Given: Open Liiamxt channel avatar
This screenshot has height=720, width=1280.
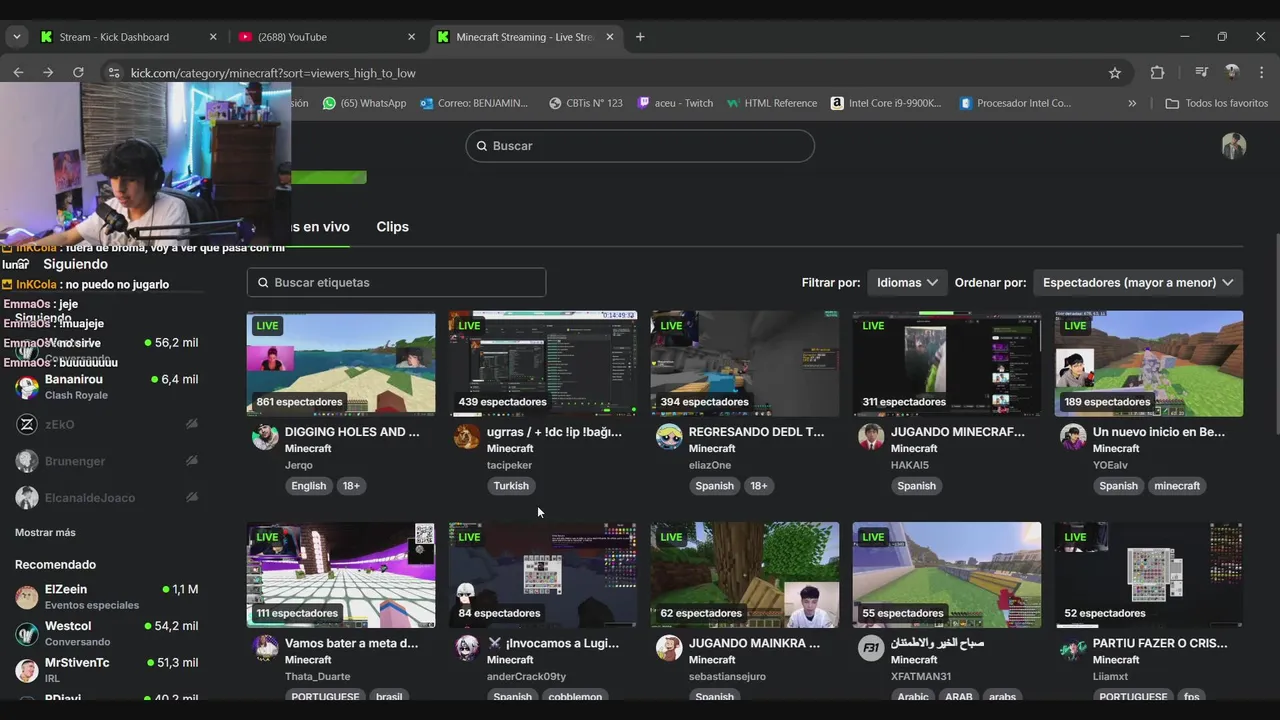Looking at the screenshot, I should (1073, 648).
